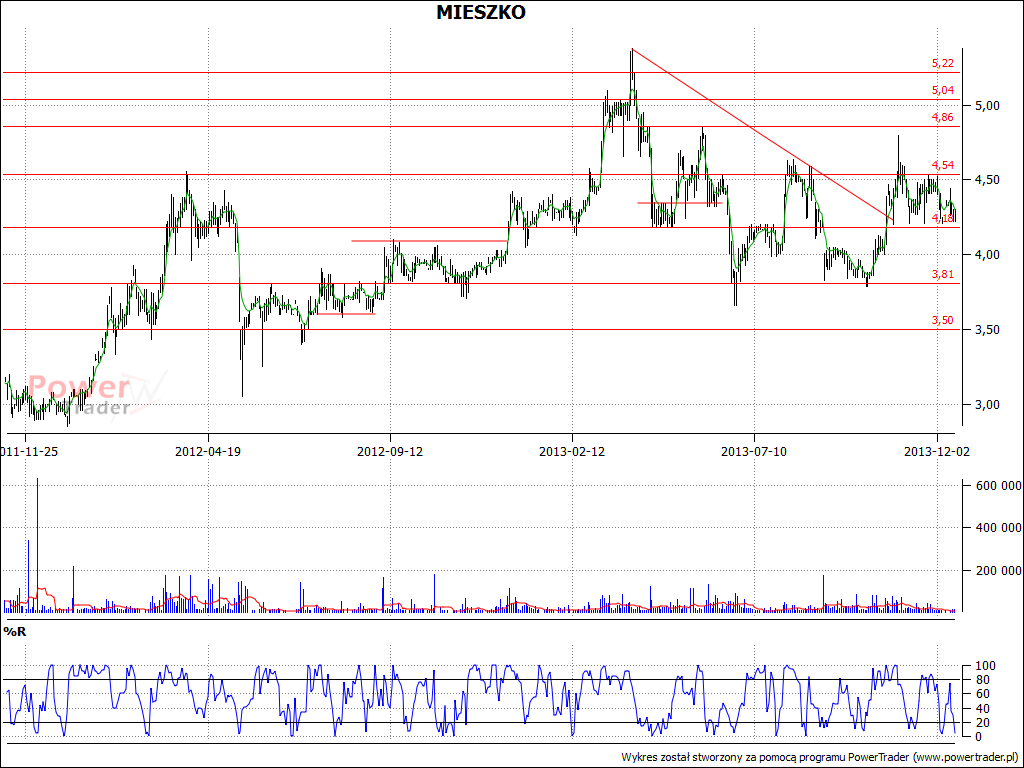
Task: Select the red 4,86 level label
Action: point(942,118)
